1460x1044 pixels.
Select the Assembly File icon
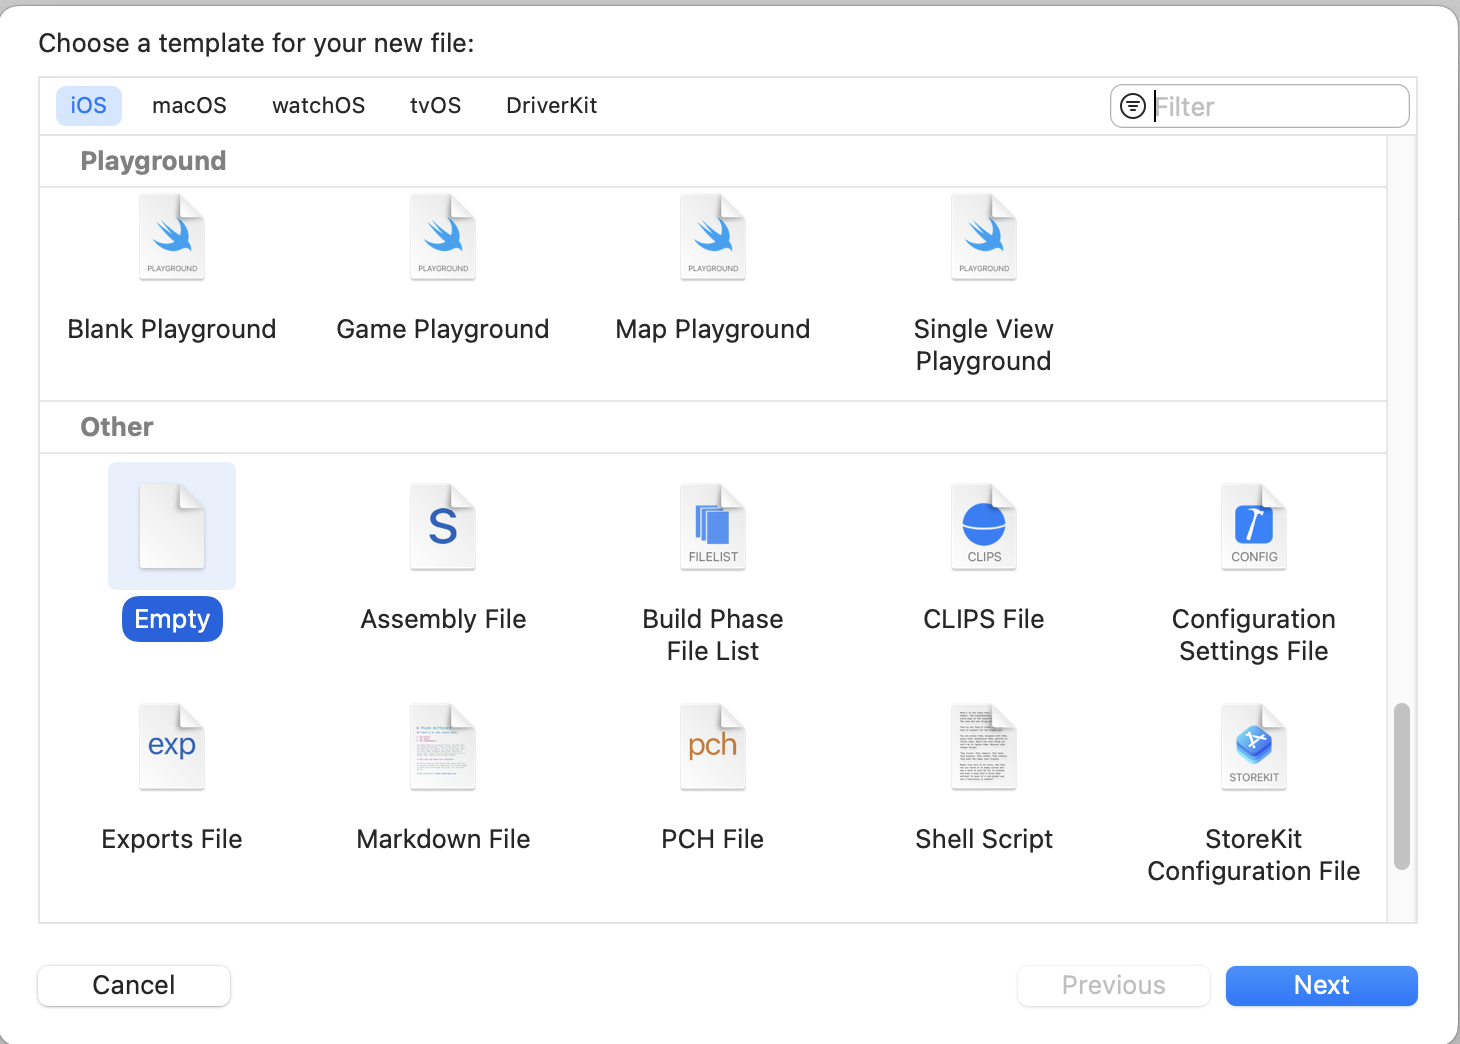click(x=443, y=526)
